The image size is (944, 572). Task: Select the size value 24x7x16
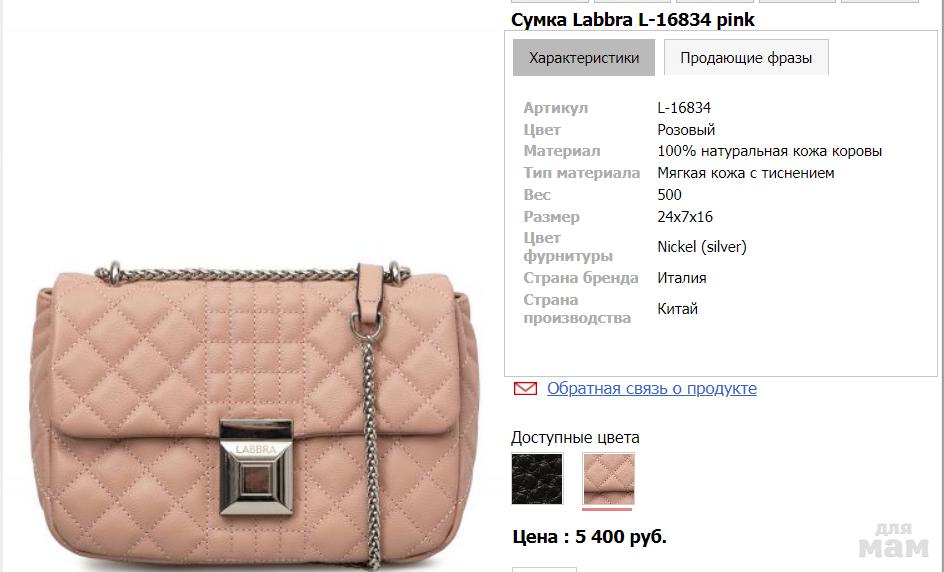[685, 216]
